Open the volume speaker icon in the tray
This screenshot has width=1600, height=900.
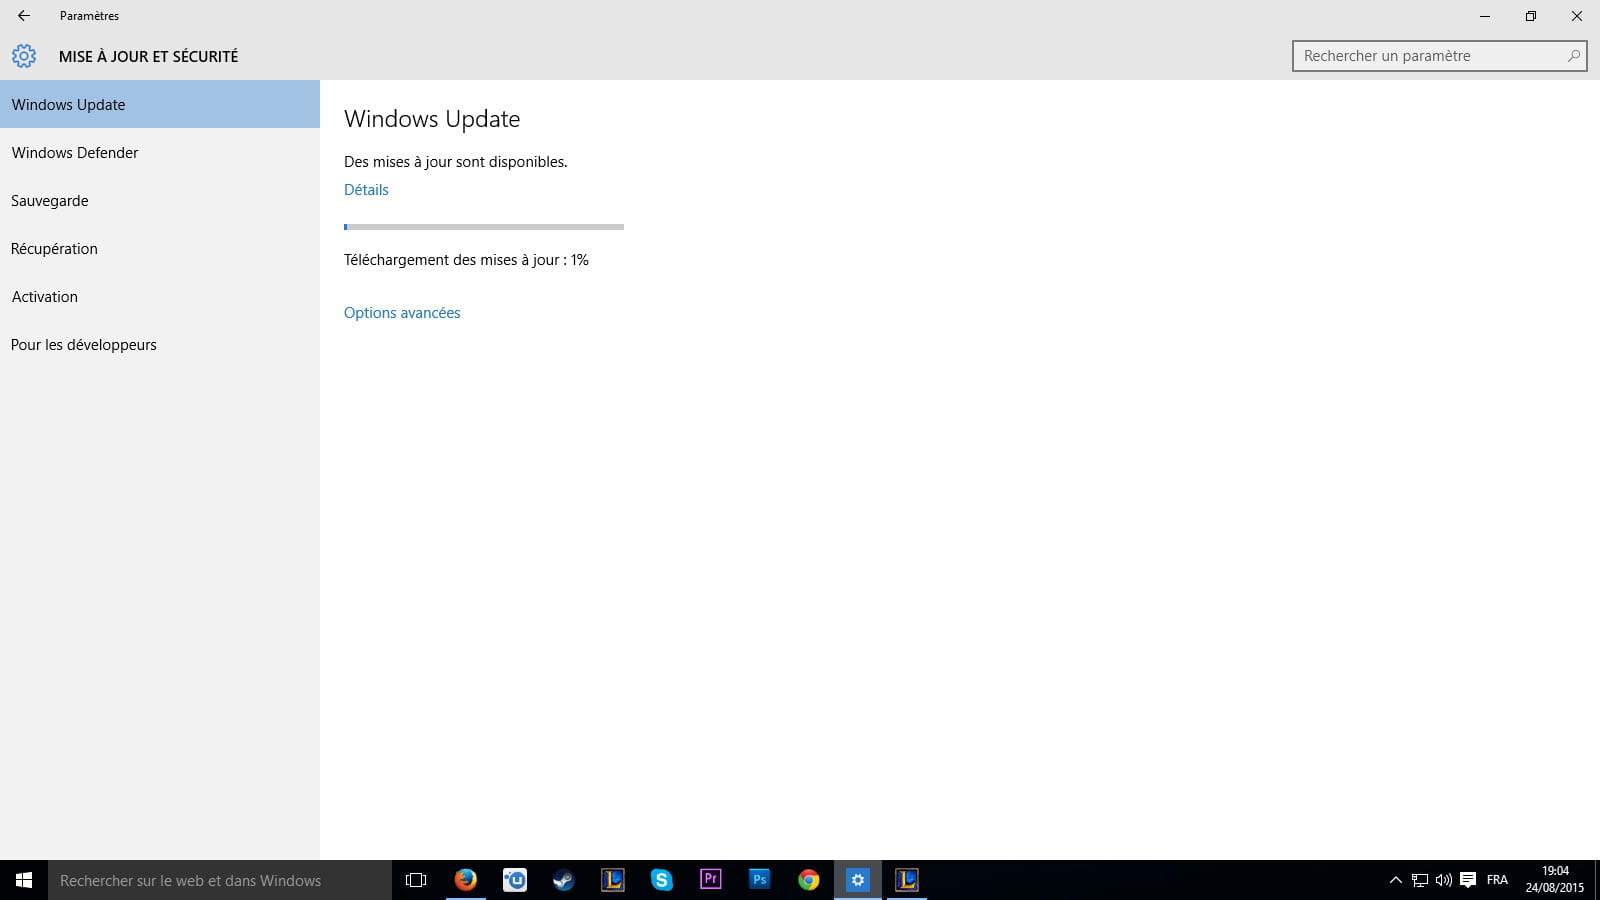(1443, 880)
